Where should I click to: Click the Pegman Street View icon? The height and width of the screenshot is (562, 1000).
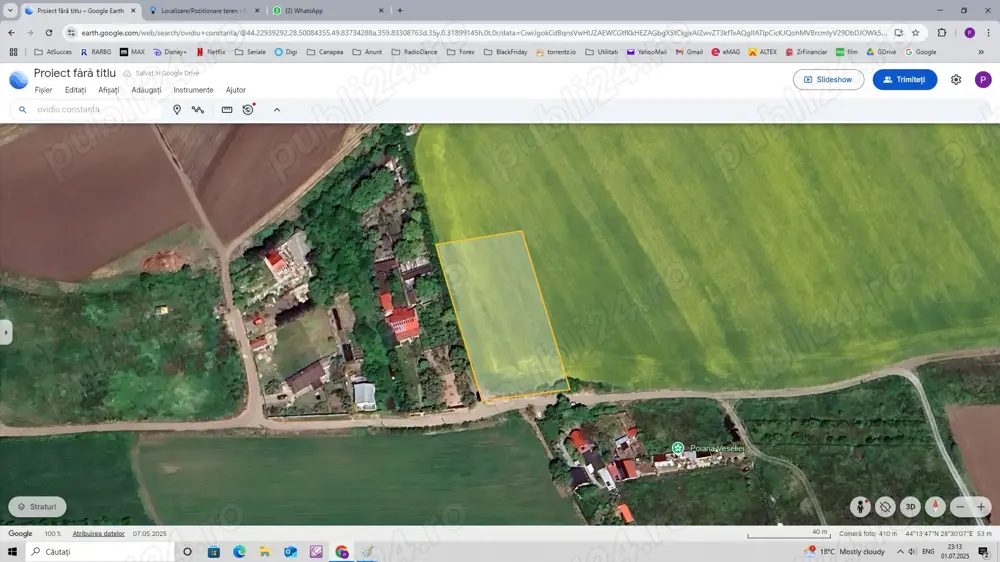pos(860,507)
